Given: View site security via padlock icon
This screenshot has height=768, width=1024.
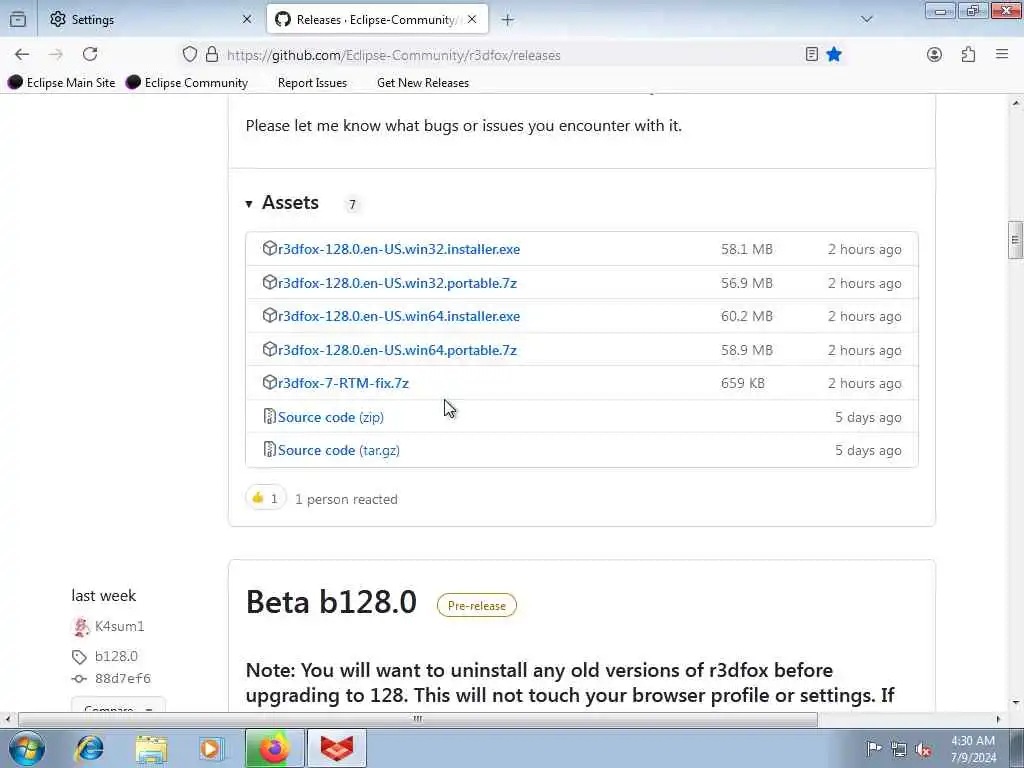Looking at the screenshot, I should pyautogui.click(x=212, y=55).
